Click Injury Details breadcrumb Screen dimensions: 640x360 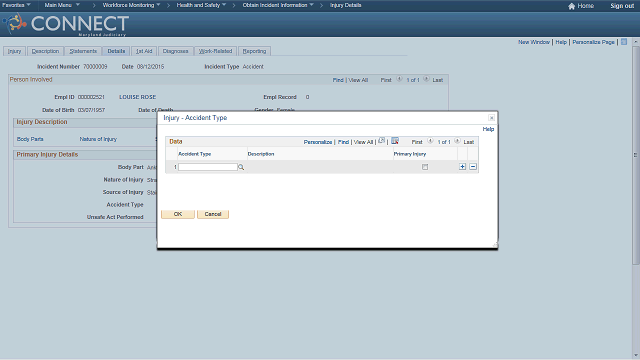(x=345, y=5)
